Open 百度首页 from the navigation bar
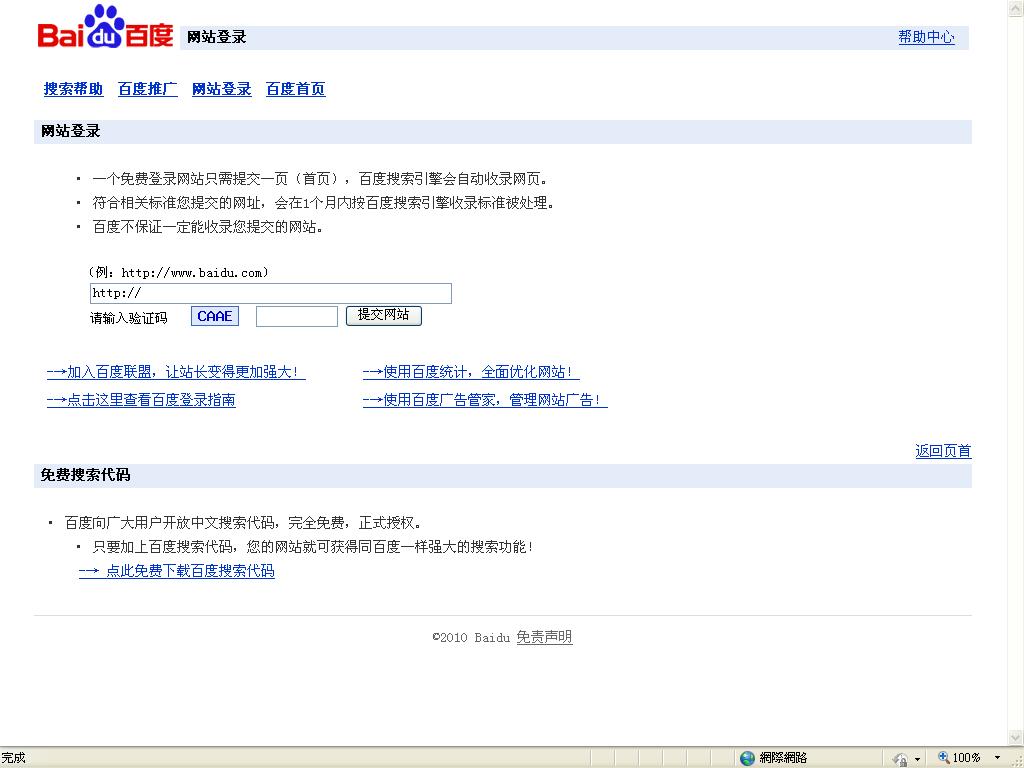 click(x=295, y=89)
